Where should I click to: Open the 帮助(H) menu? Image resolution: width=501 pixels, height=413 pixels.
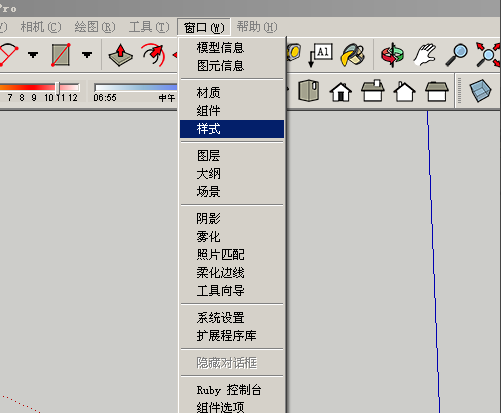click(x=257, y=27)
